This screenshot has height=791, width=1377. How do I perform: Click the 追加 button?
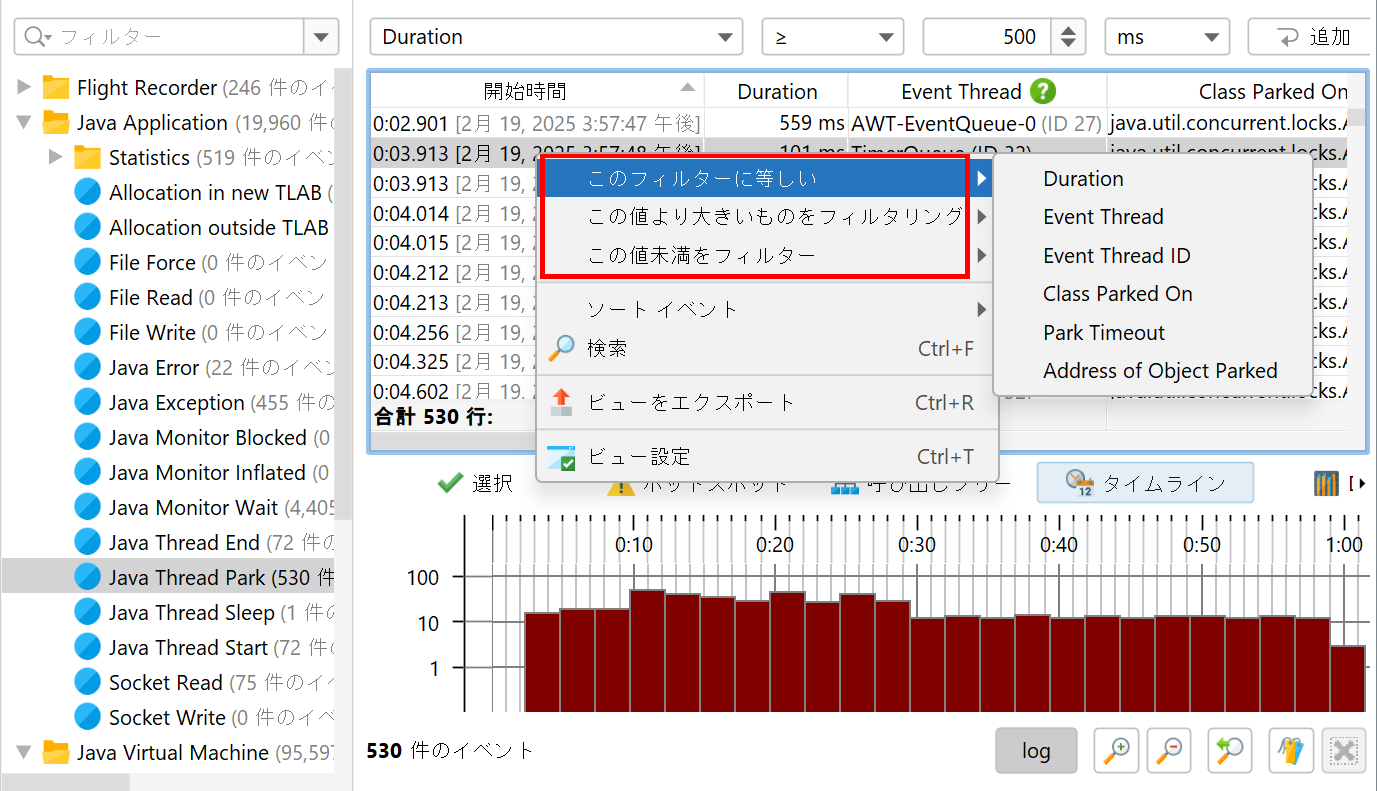click(1312, 37)
